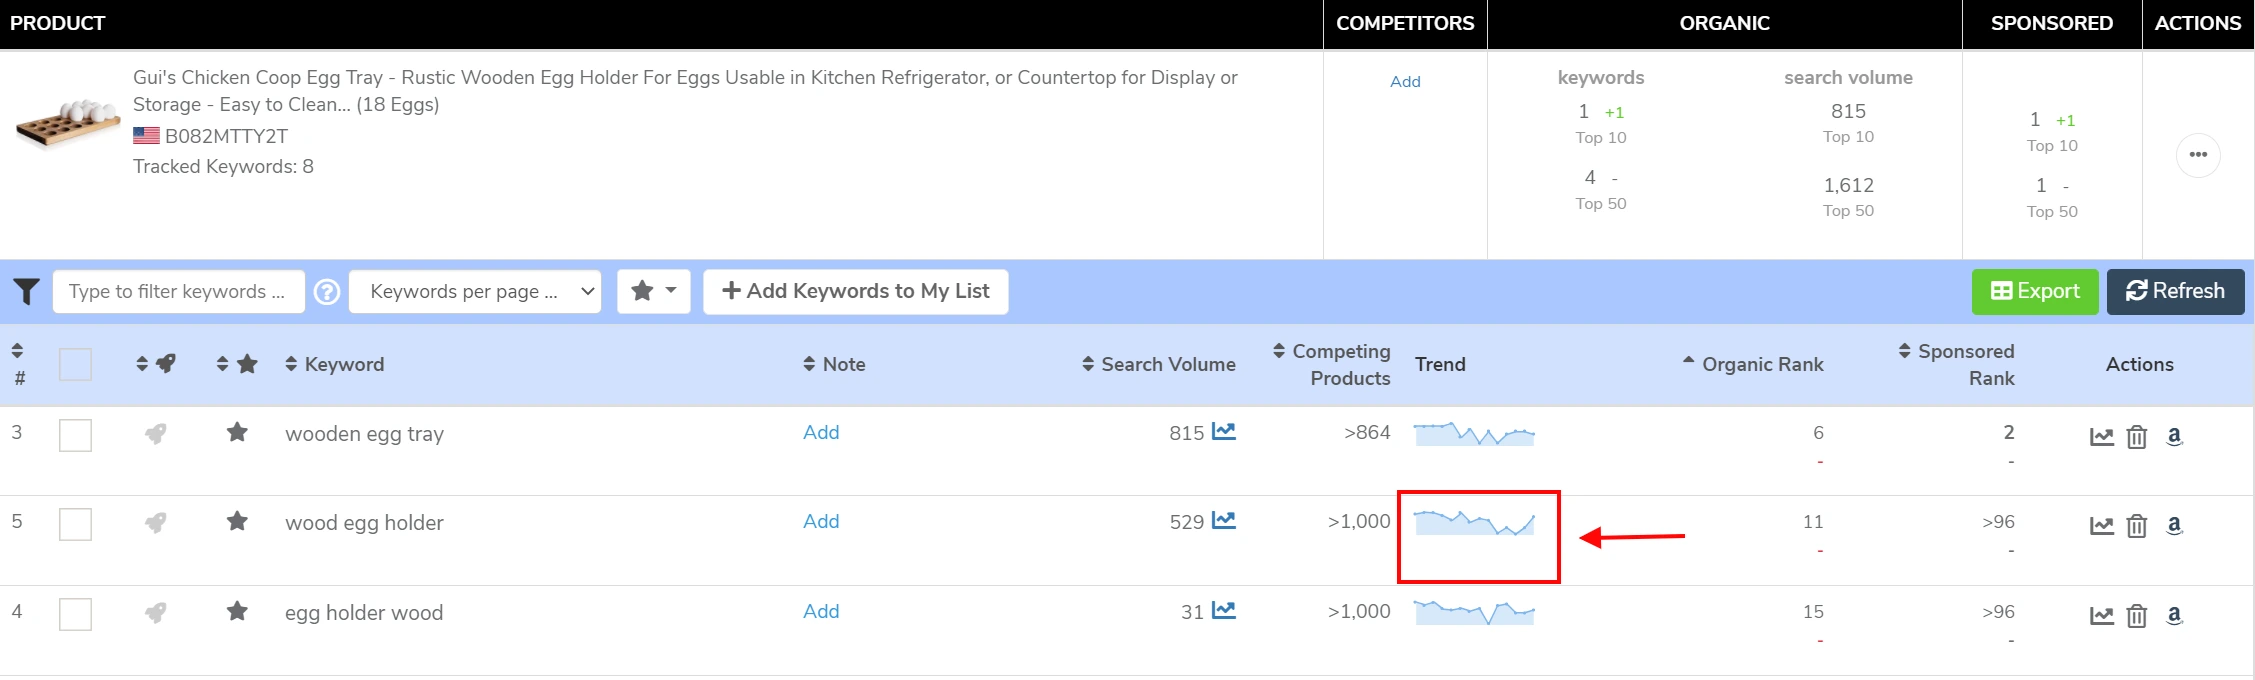The image size is (2255, 680).
Task: Open Amazon search for egg holder wood
Action: coord(2174,615)
